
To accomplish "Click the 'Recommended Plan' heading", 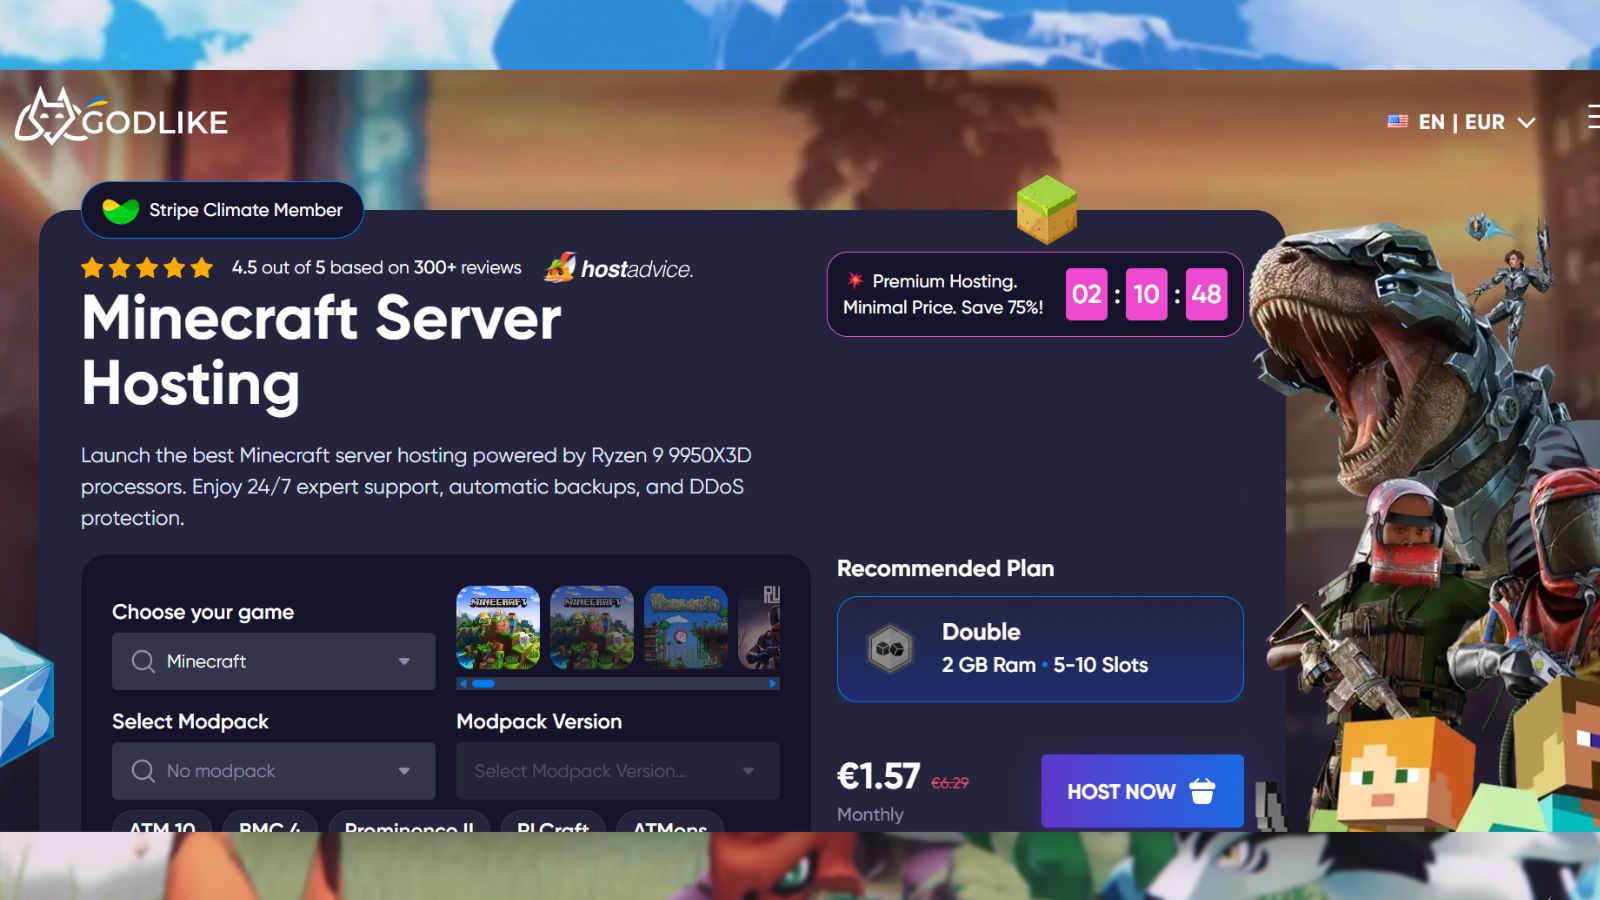I will [x=945, y=568].
